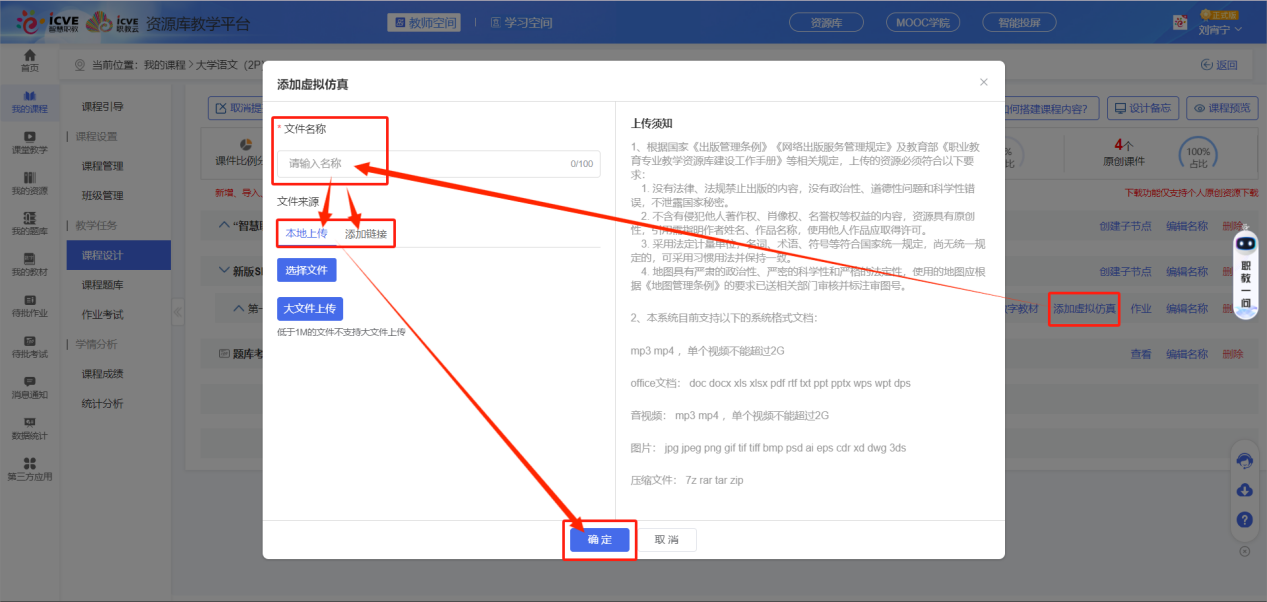Click the download cloud icon at right

click(1245, 490)
